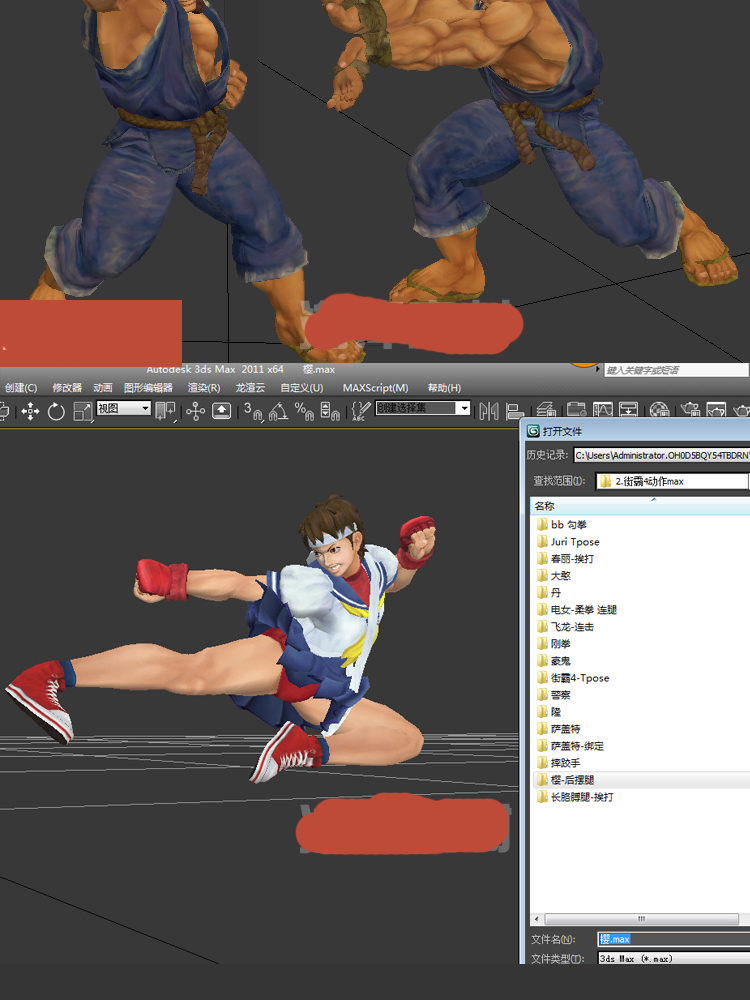Select the Move tool in the toolbar
This screenshot has width=750, height=1000.
pyautogui.click(x=30, y=411)
